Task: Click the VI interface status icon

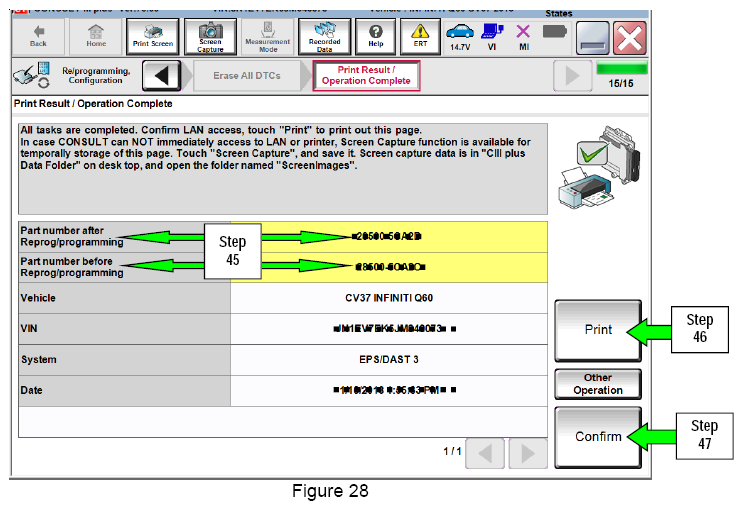Action: (492, 37)
